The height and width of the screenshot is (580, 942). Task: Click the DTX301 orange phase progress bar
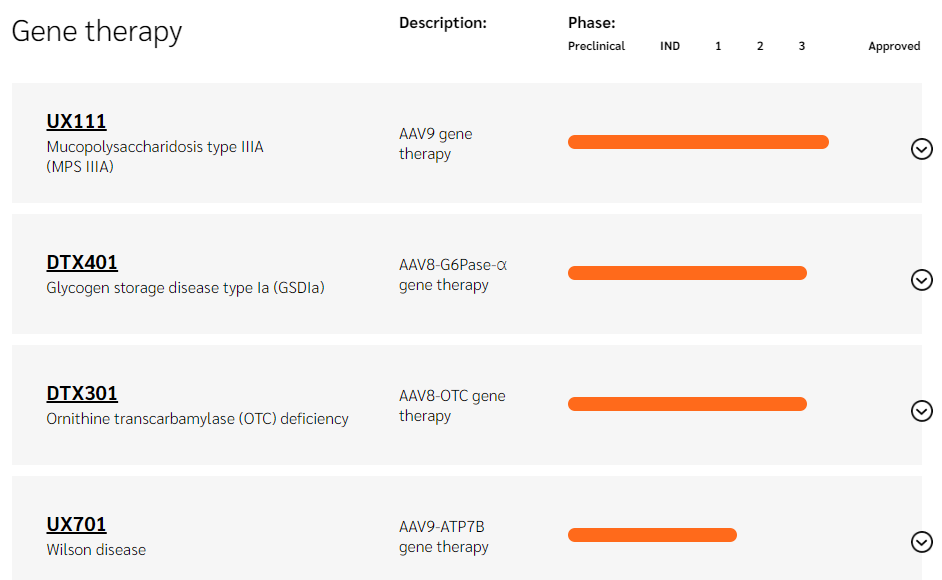(x=687, y=404)
